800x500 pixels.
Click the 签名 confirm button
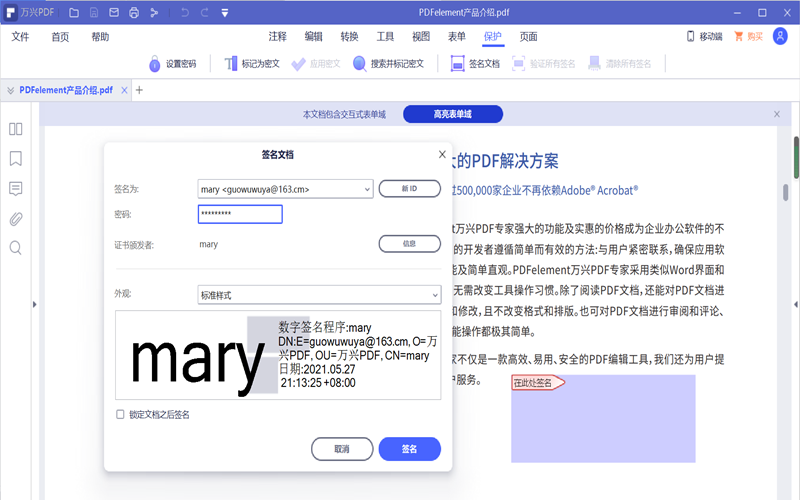[409, 449]
